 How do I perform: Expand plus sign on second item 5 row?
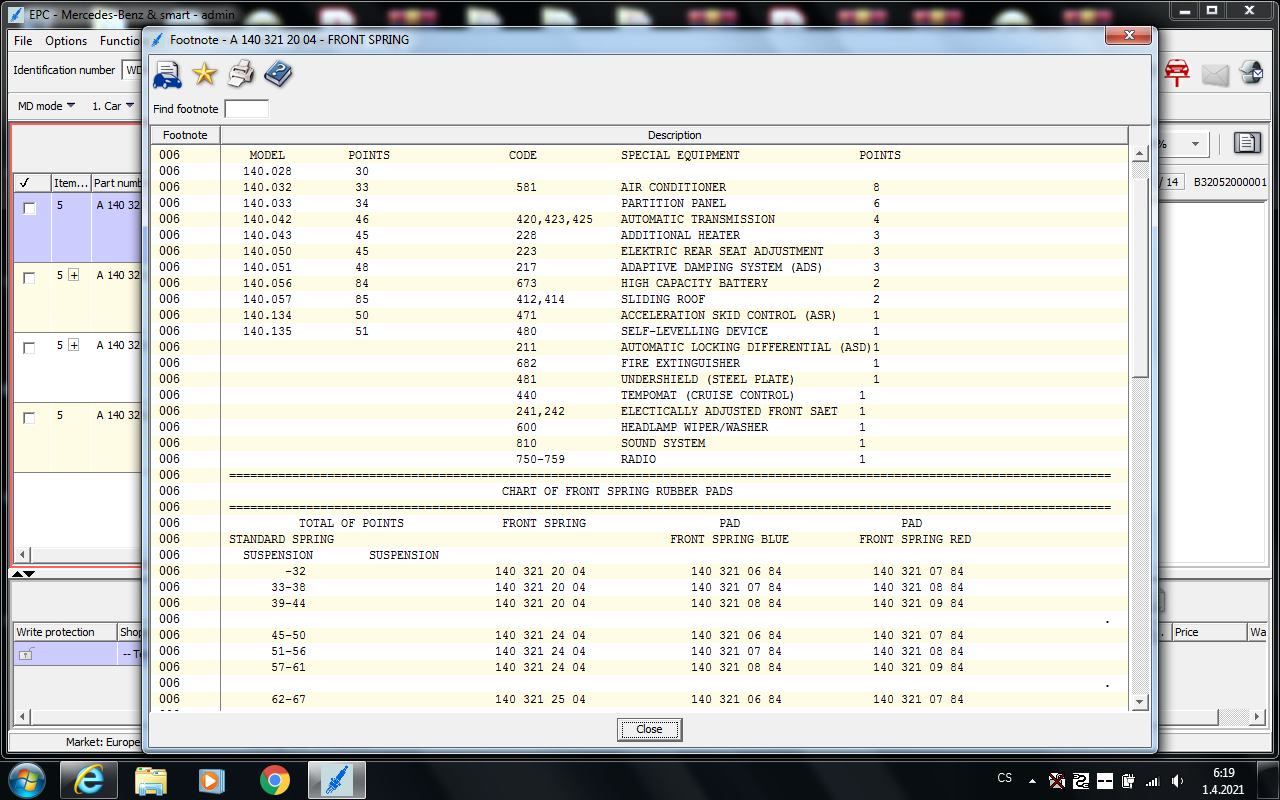point(73,275)
